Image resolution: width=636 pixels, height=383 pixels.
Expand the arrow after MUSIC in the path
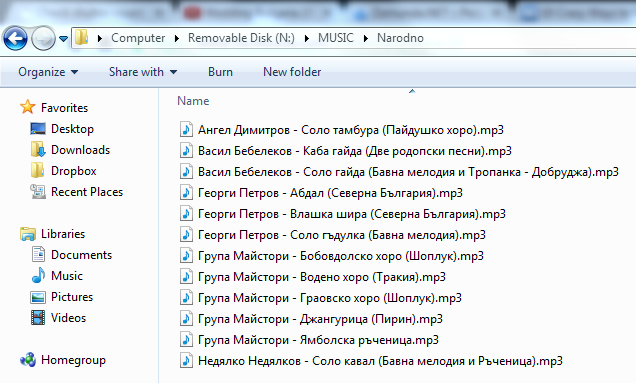[x=366, y=38]
